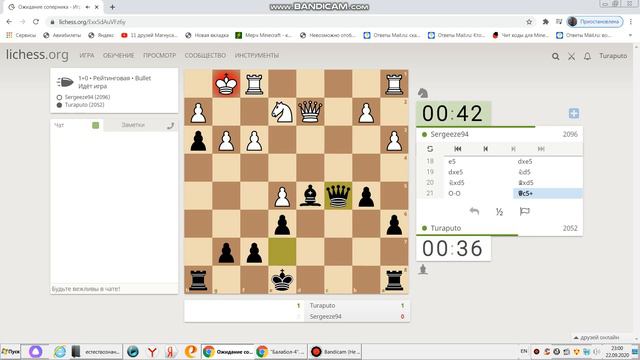
Task: Open Turaputo (2052) profile in the game info
Action: coord(84,105)
